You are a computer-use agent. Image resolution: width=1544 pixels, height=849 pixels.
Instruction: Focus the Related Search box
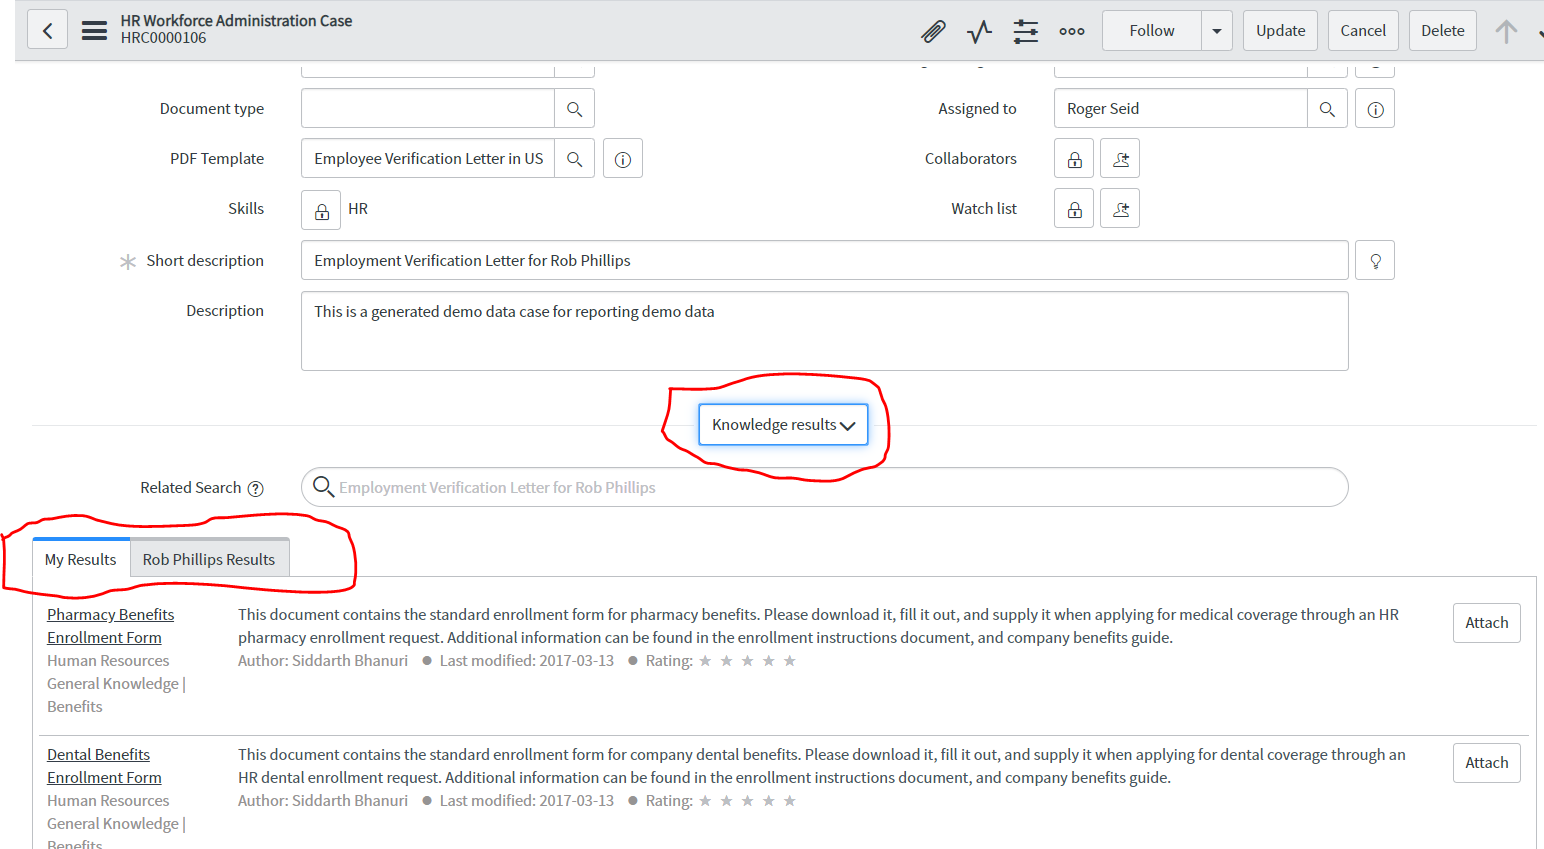825,487
